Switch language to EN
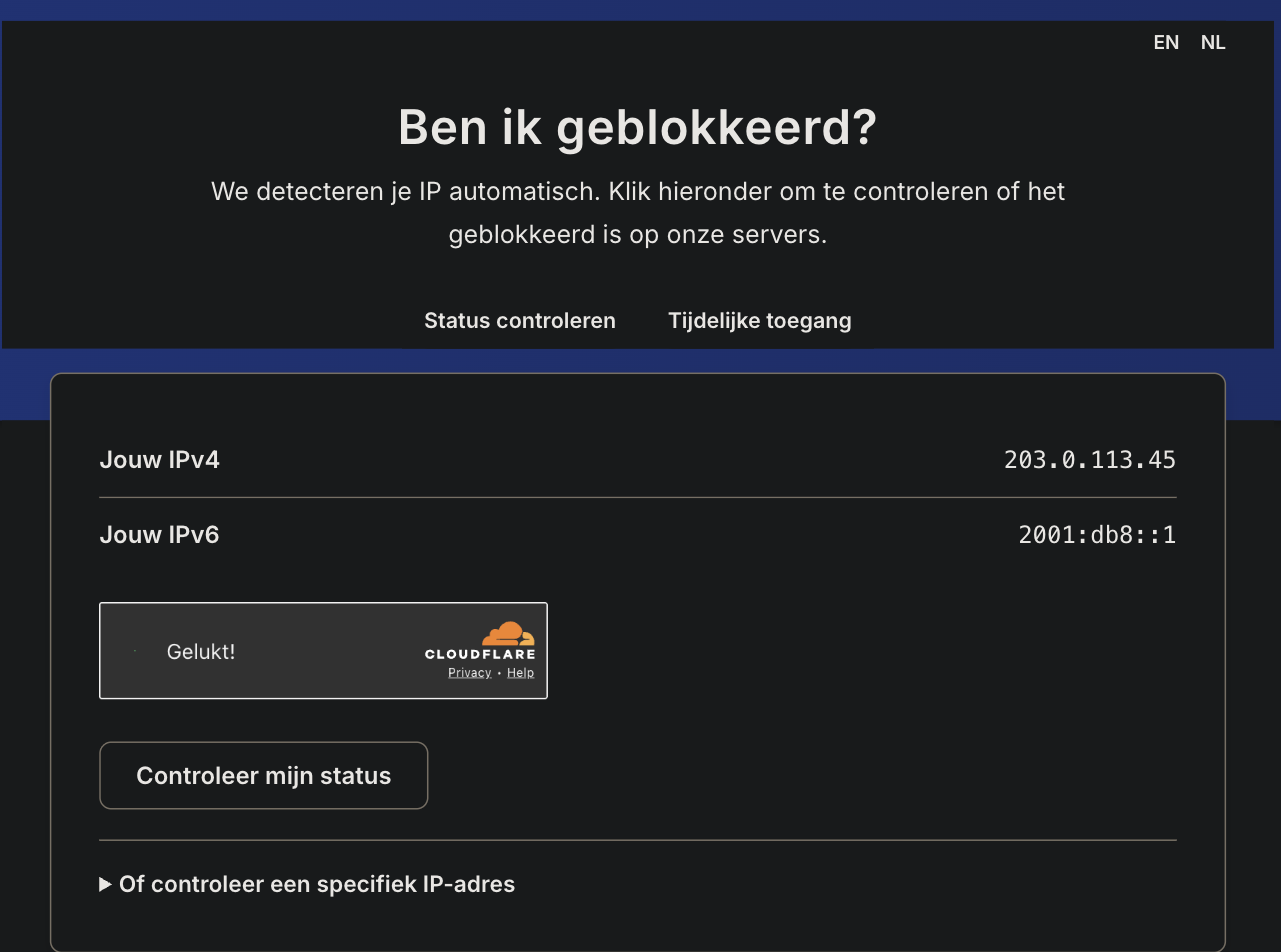Viewport: 1281px width, 952px height. (x=1166, y=42)
